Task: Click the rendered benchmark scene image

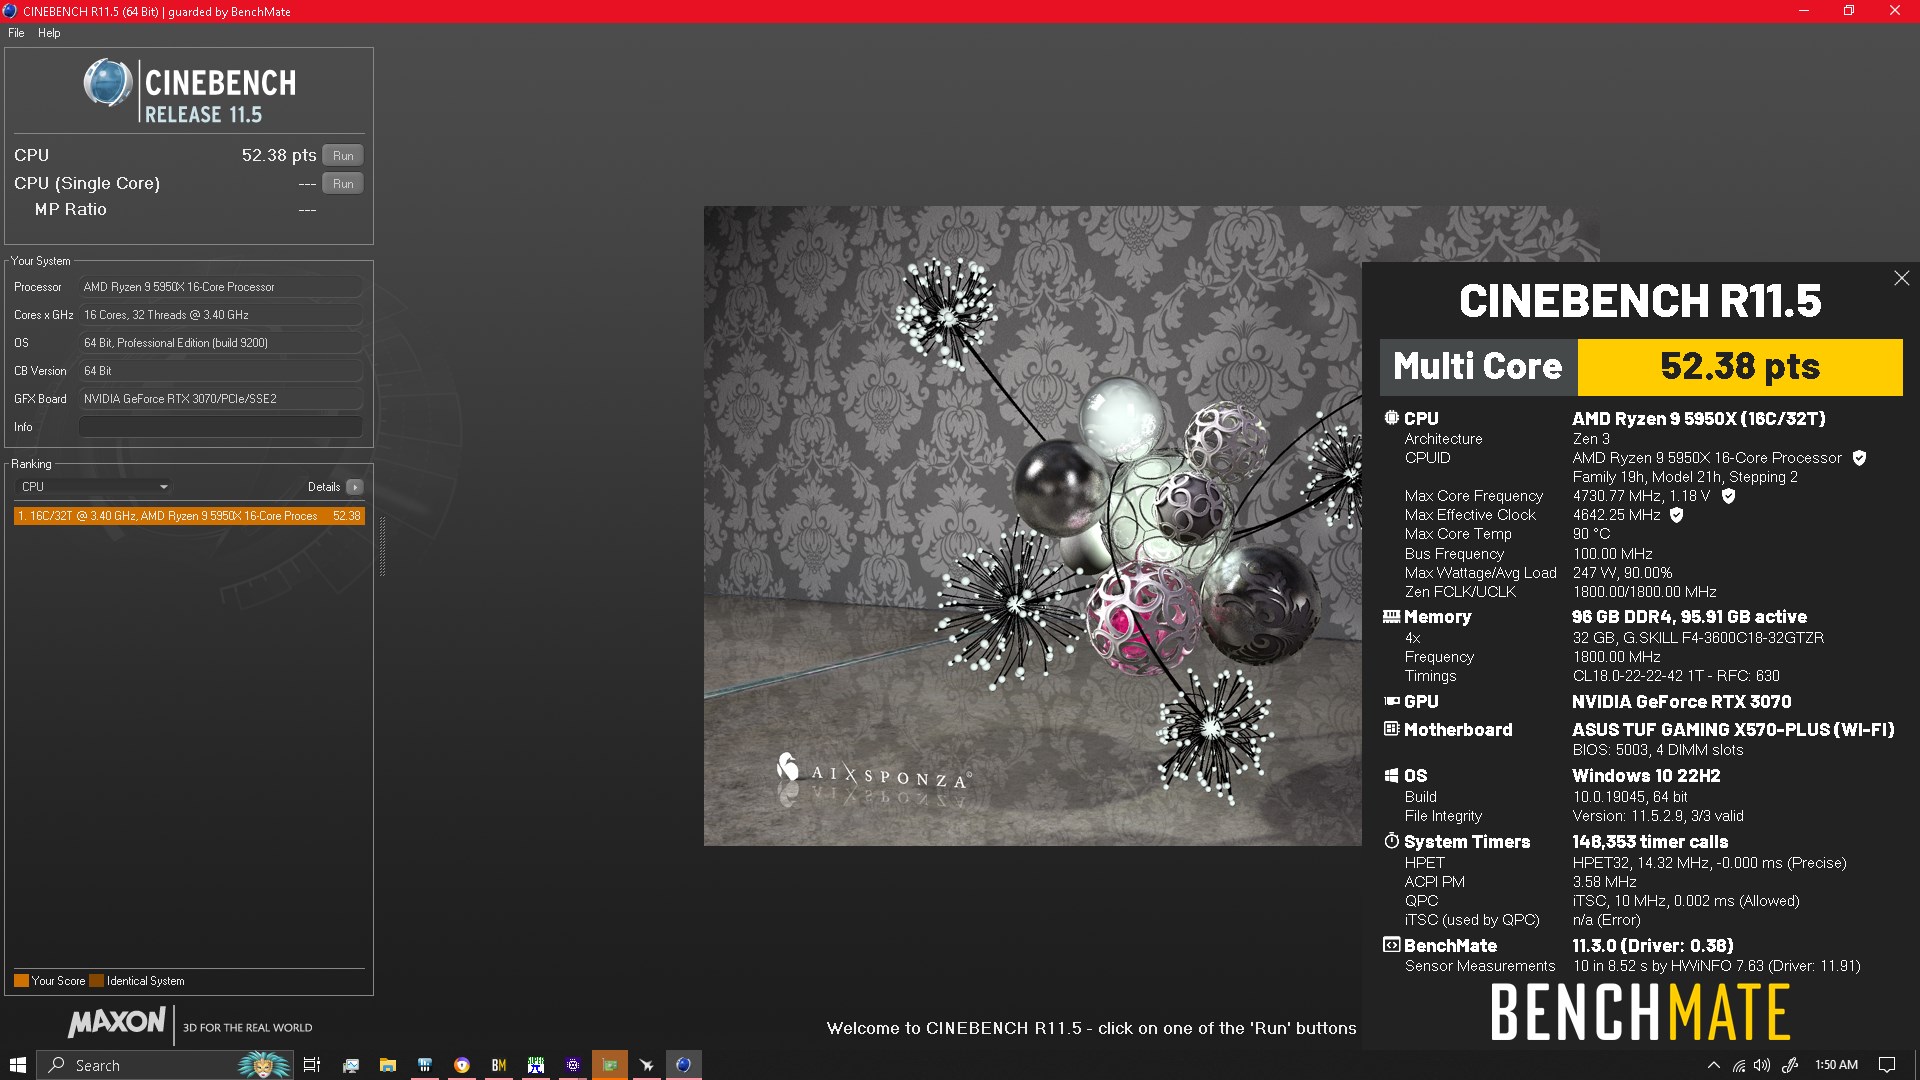Action: pos(1032,526)
